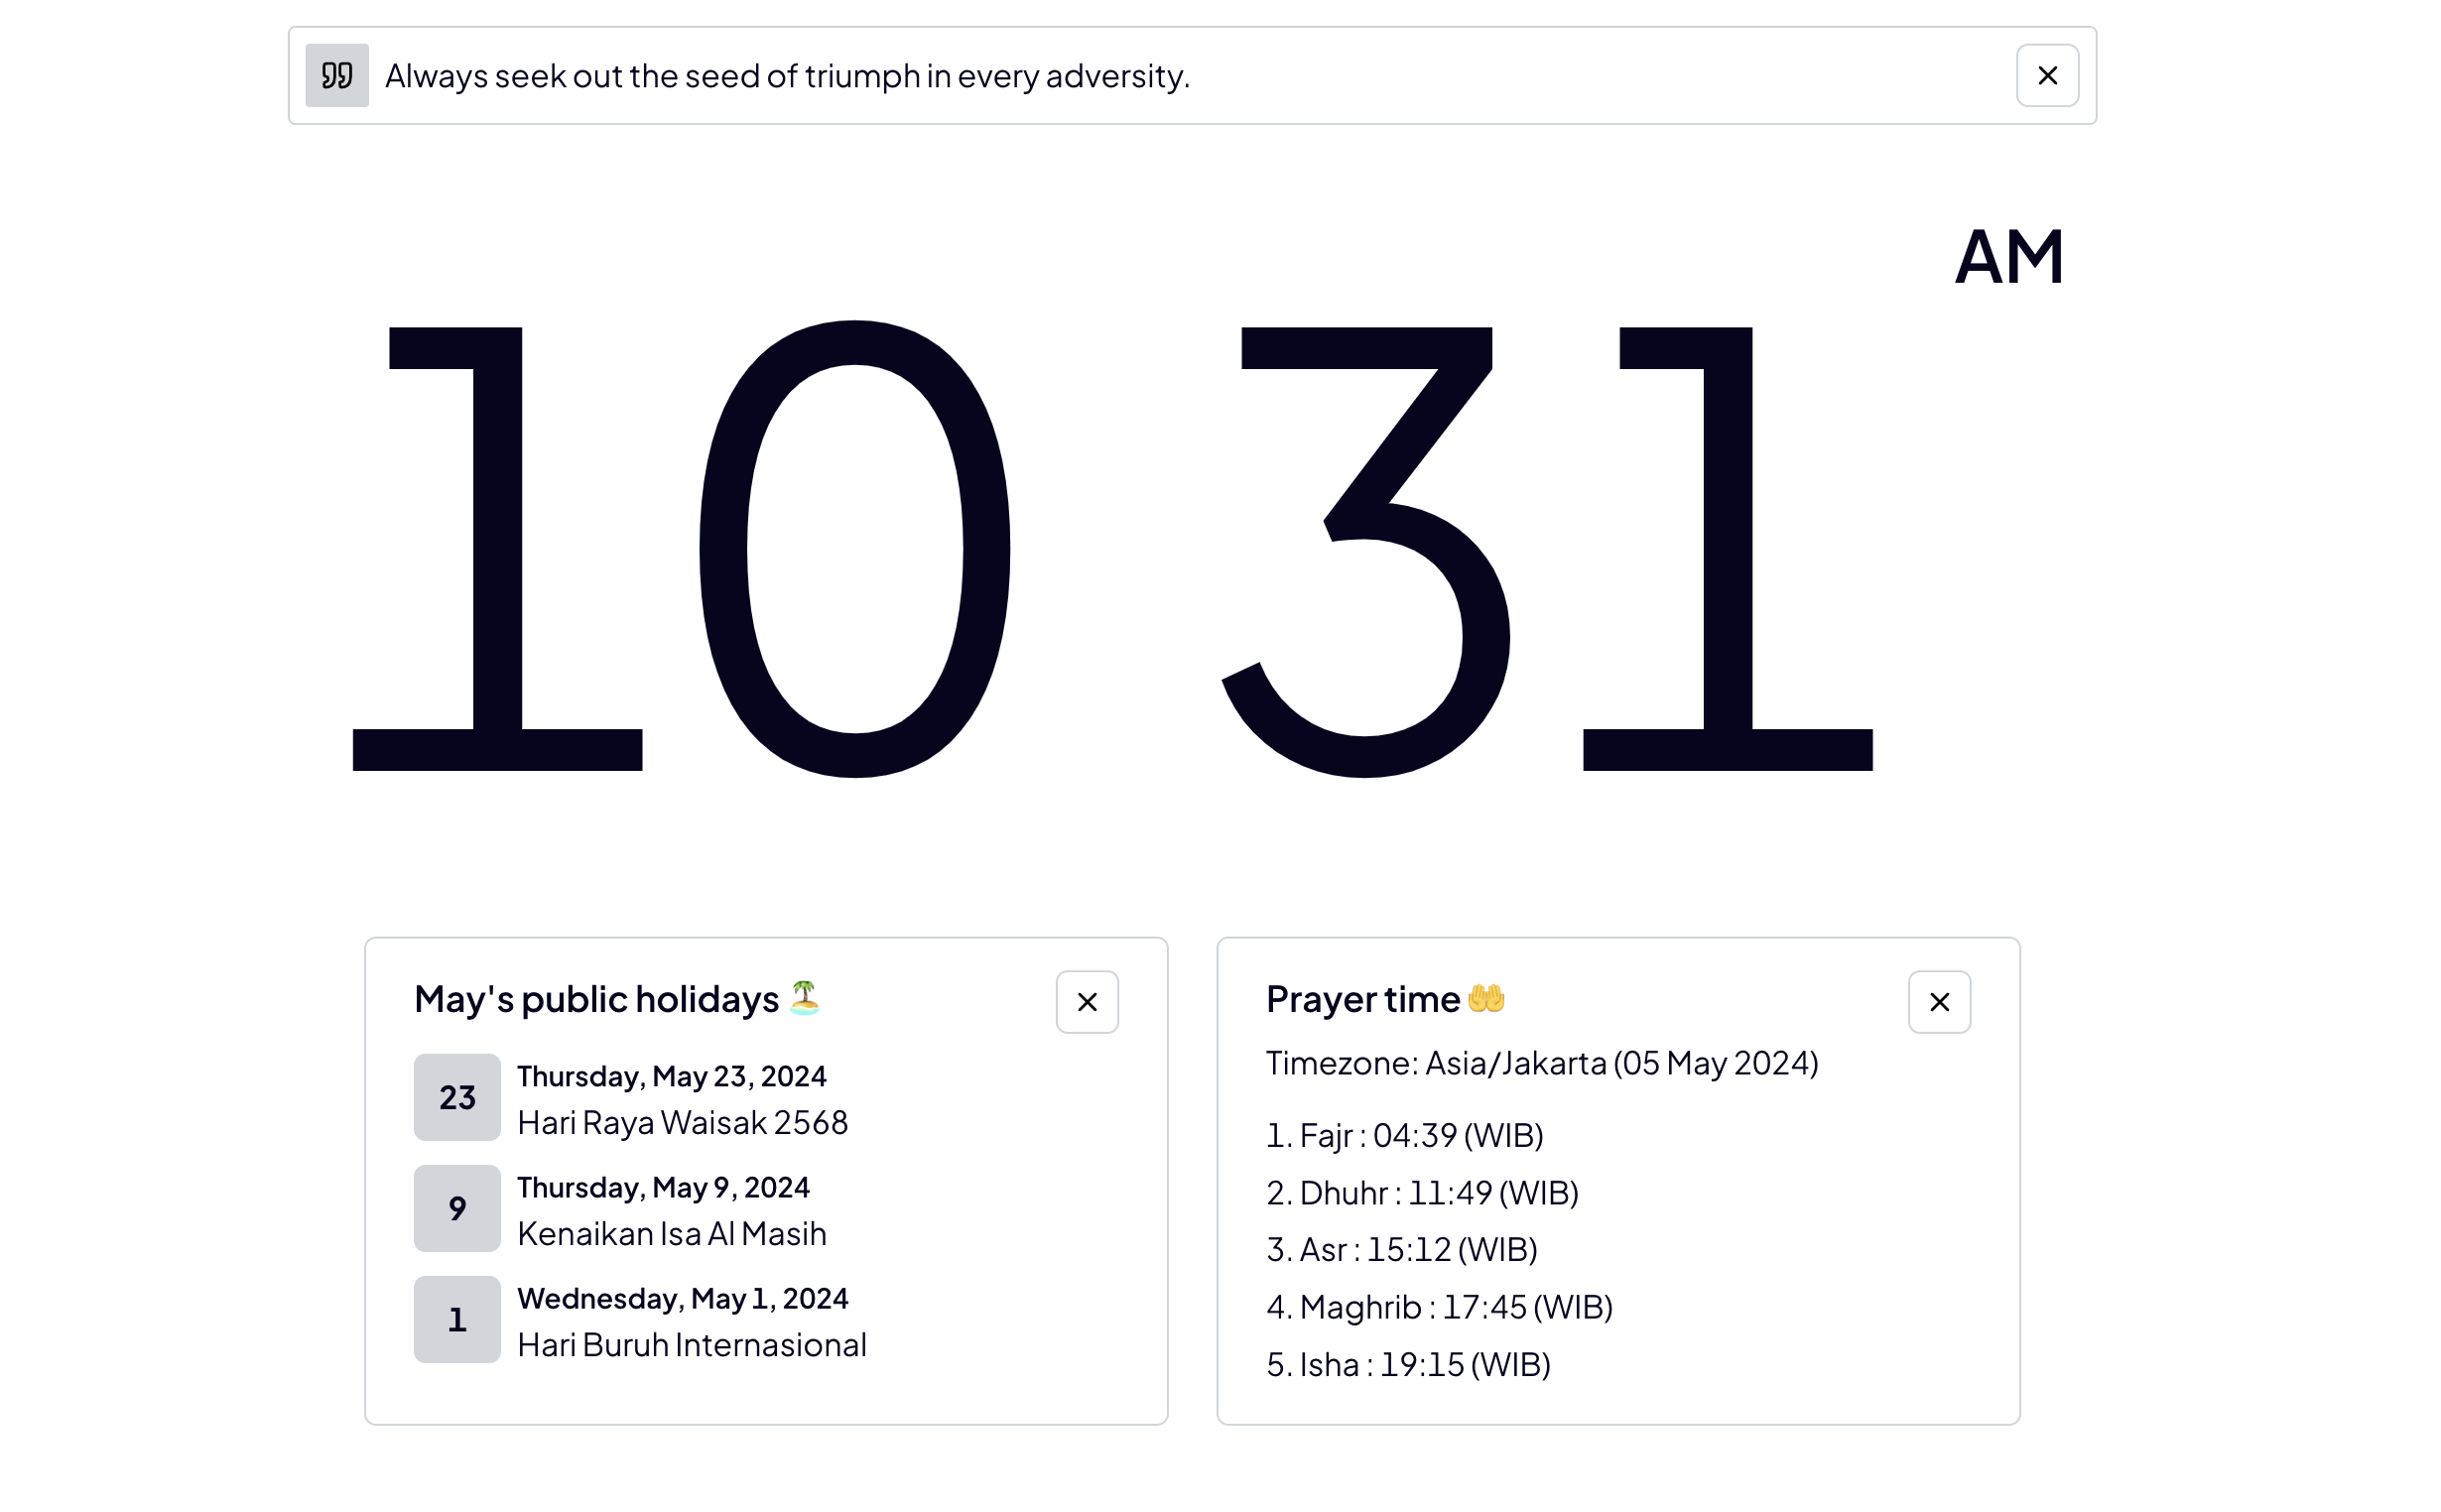2441x1512 pixels.
Task: Click the date badge numbered 23
Action: point(457,1097)
